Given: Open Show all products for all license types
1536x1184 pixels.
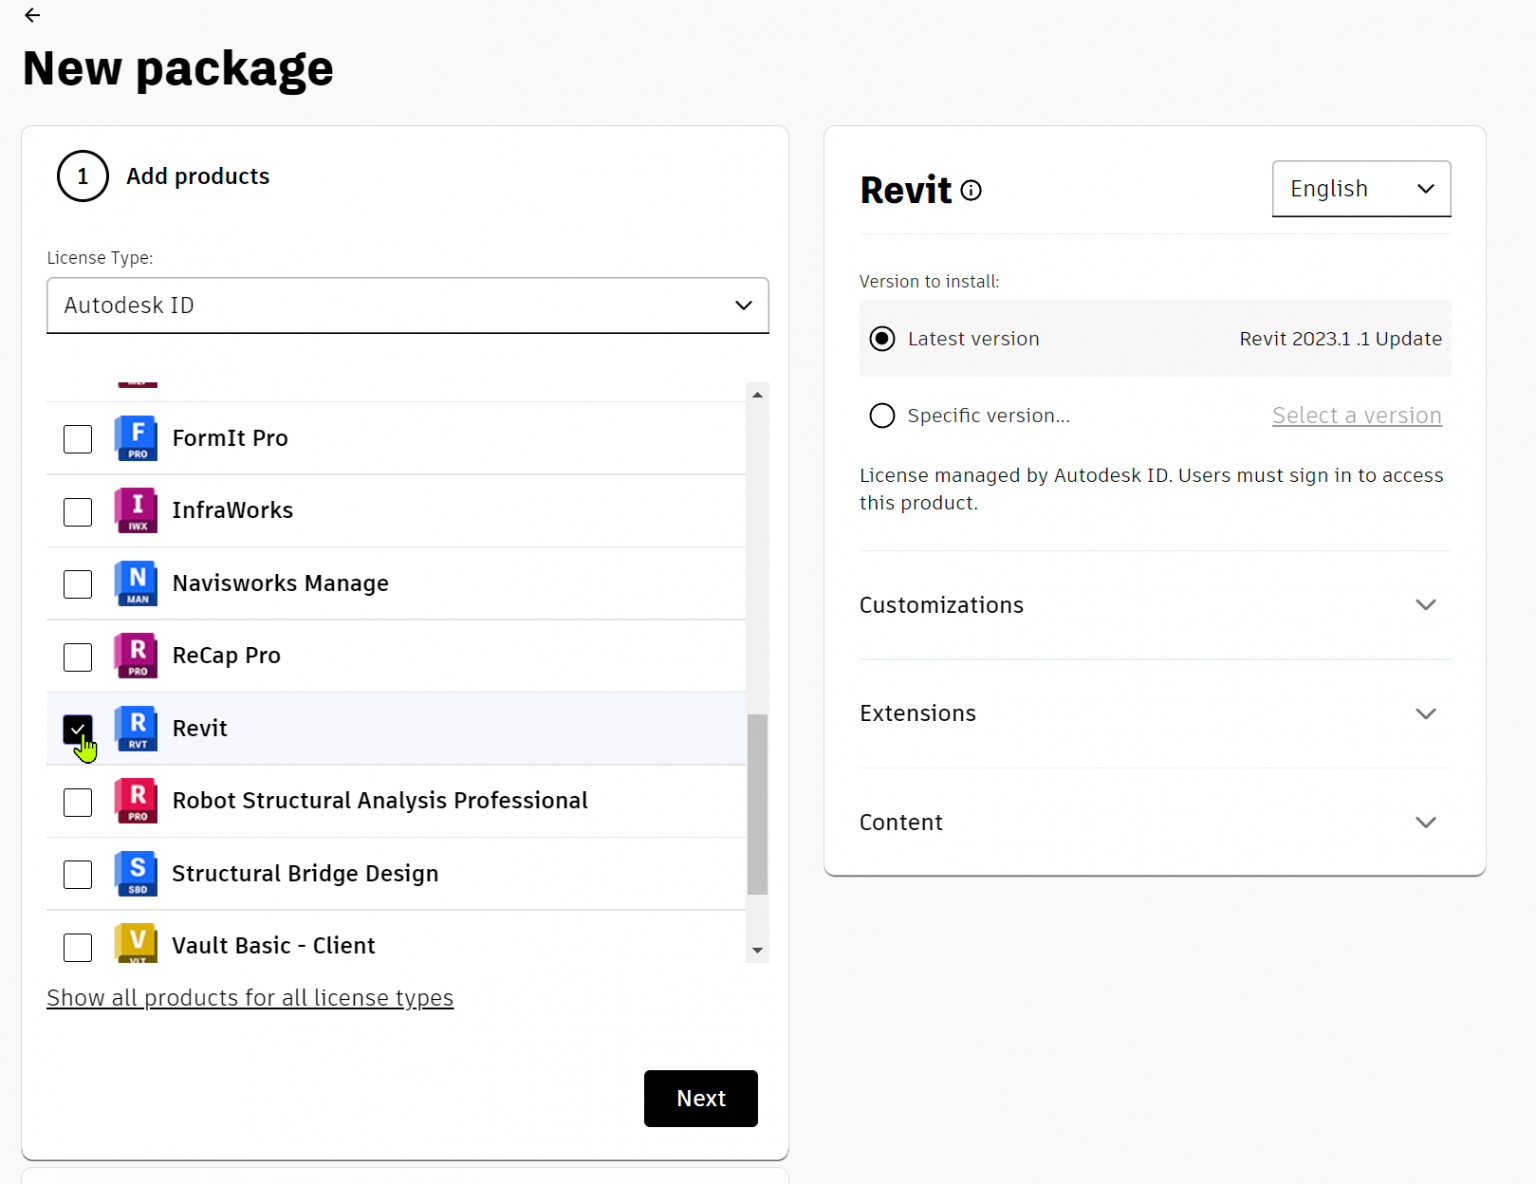Looking at the screenshot, I should tap(250, 998).
